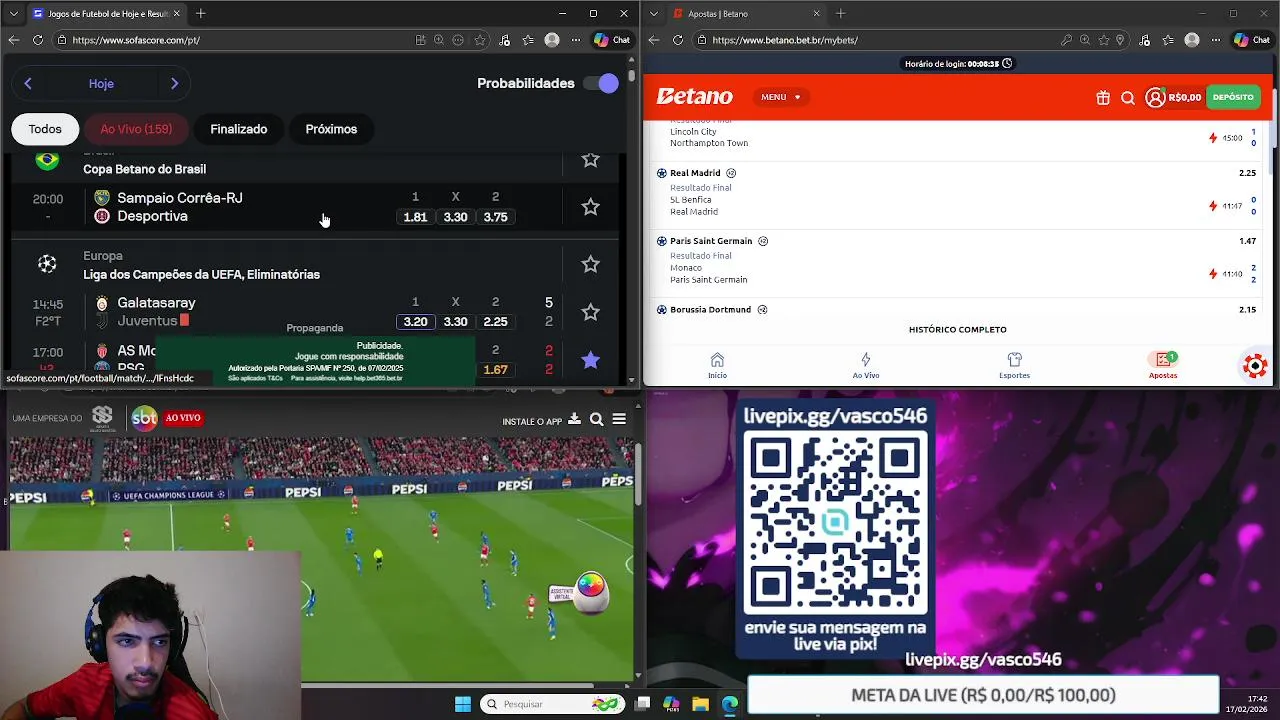The width and height of the screenshot is (1280, 720).
Task: Open tab list dropdown in Sofascore window
Action: (13, 13)
